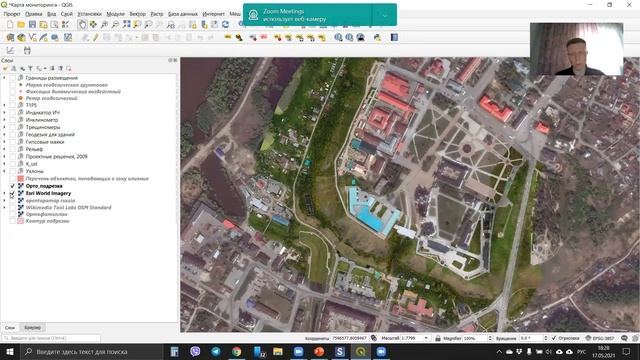
Task: Click the Вращение rotation spin box
Action: point(533,338)
